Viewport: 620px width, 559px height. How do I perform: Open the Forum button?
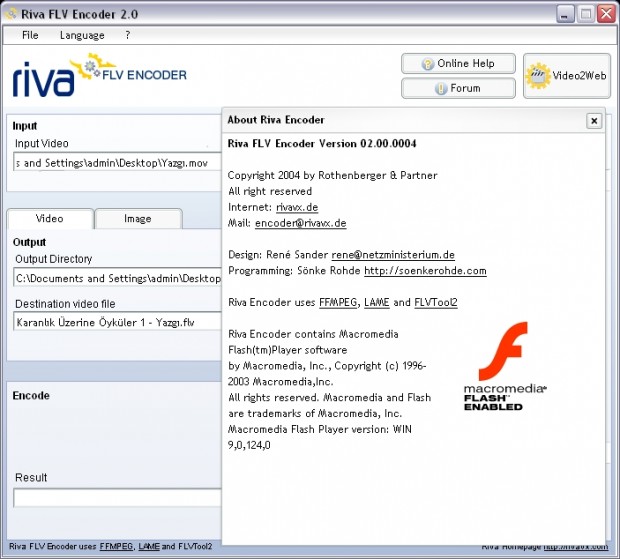click(458, 88)
